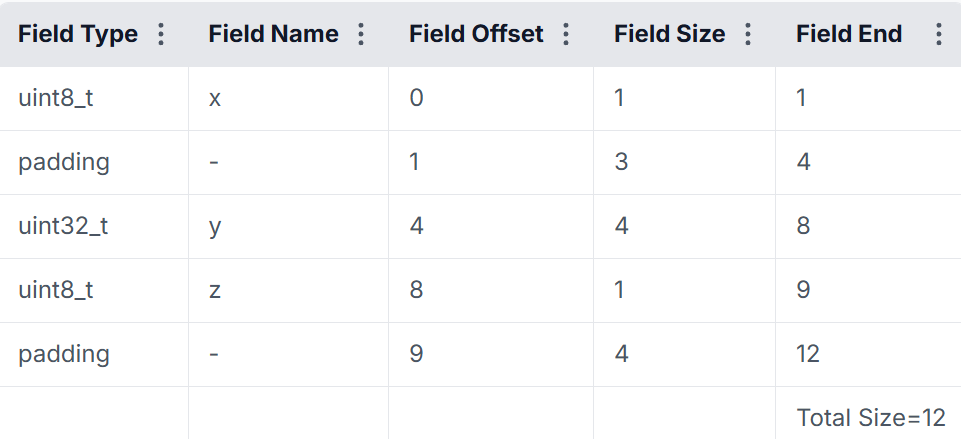Sort by the Field Name header
The image size is (961, 439).
(x=273, y=34)
